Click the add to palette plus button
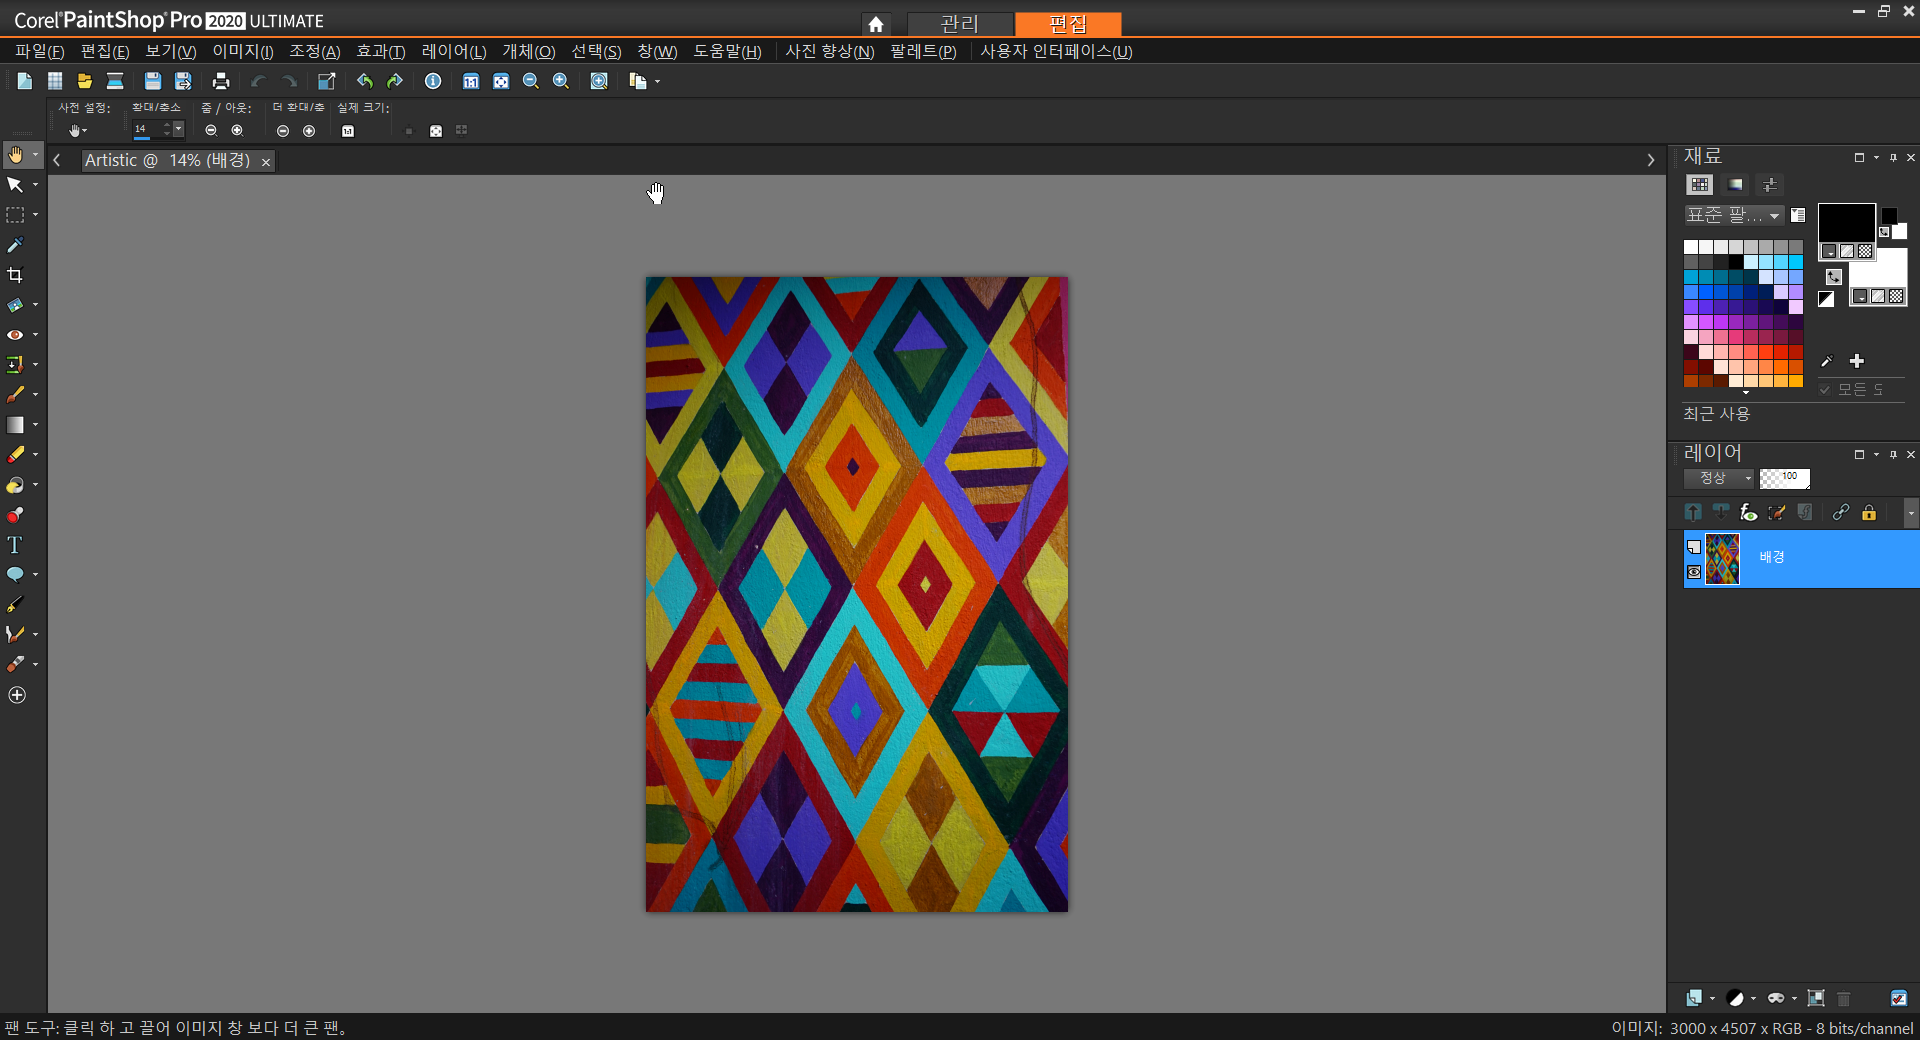The width and height of the screenshot is (1920, 1040). (x=1857, y=361)
